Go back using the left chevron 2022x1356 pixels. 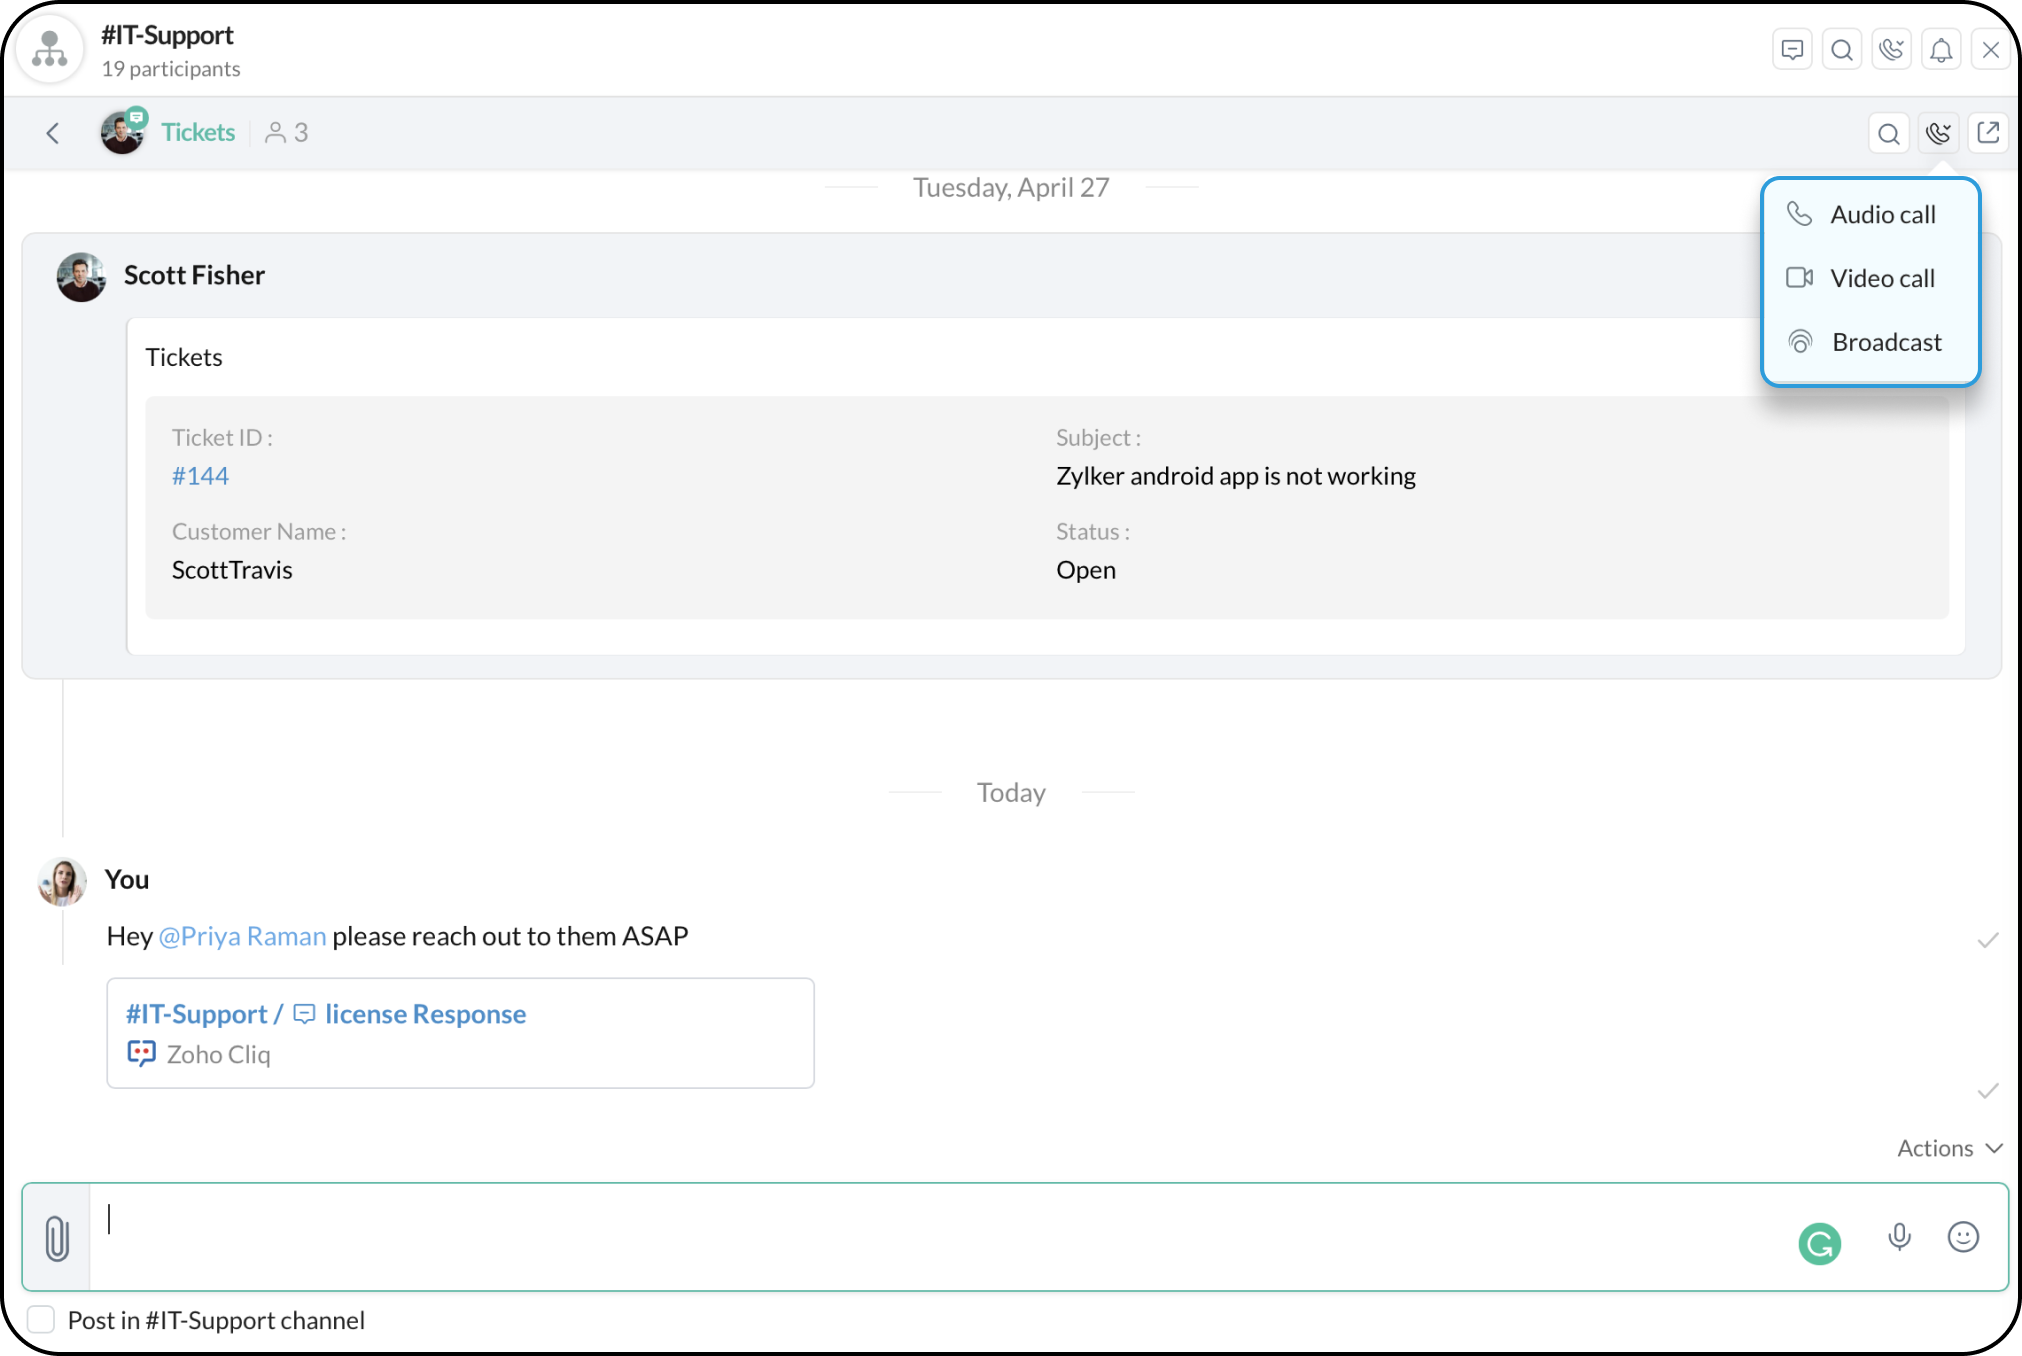coord(53,133)
